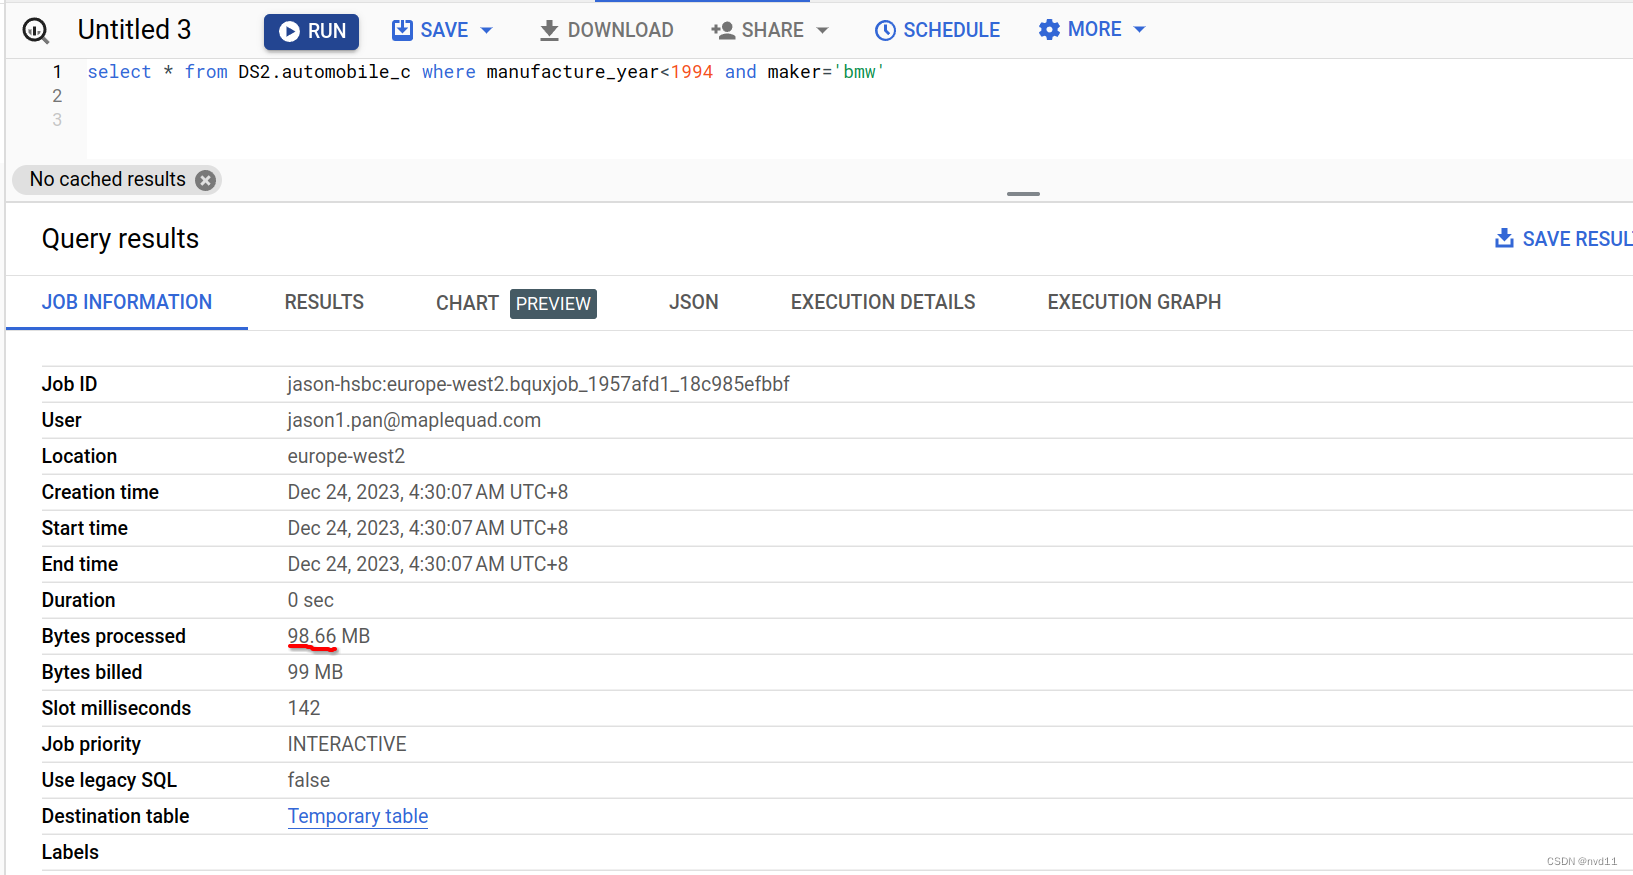Click the pane resize handle bar

click(1023, 194)
